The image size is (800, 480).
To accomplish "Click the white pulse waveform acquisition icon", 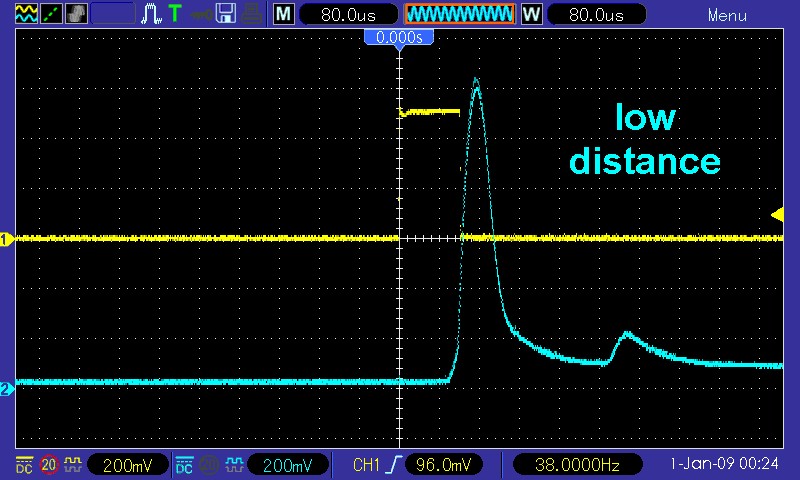I will [152, 14].
